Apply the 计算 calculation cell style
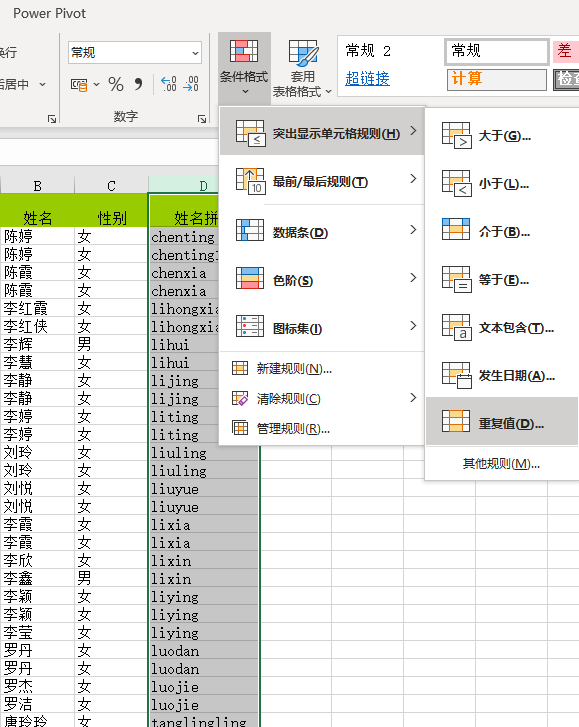Screen dimensions: 579x727 point(497,79)
